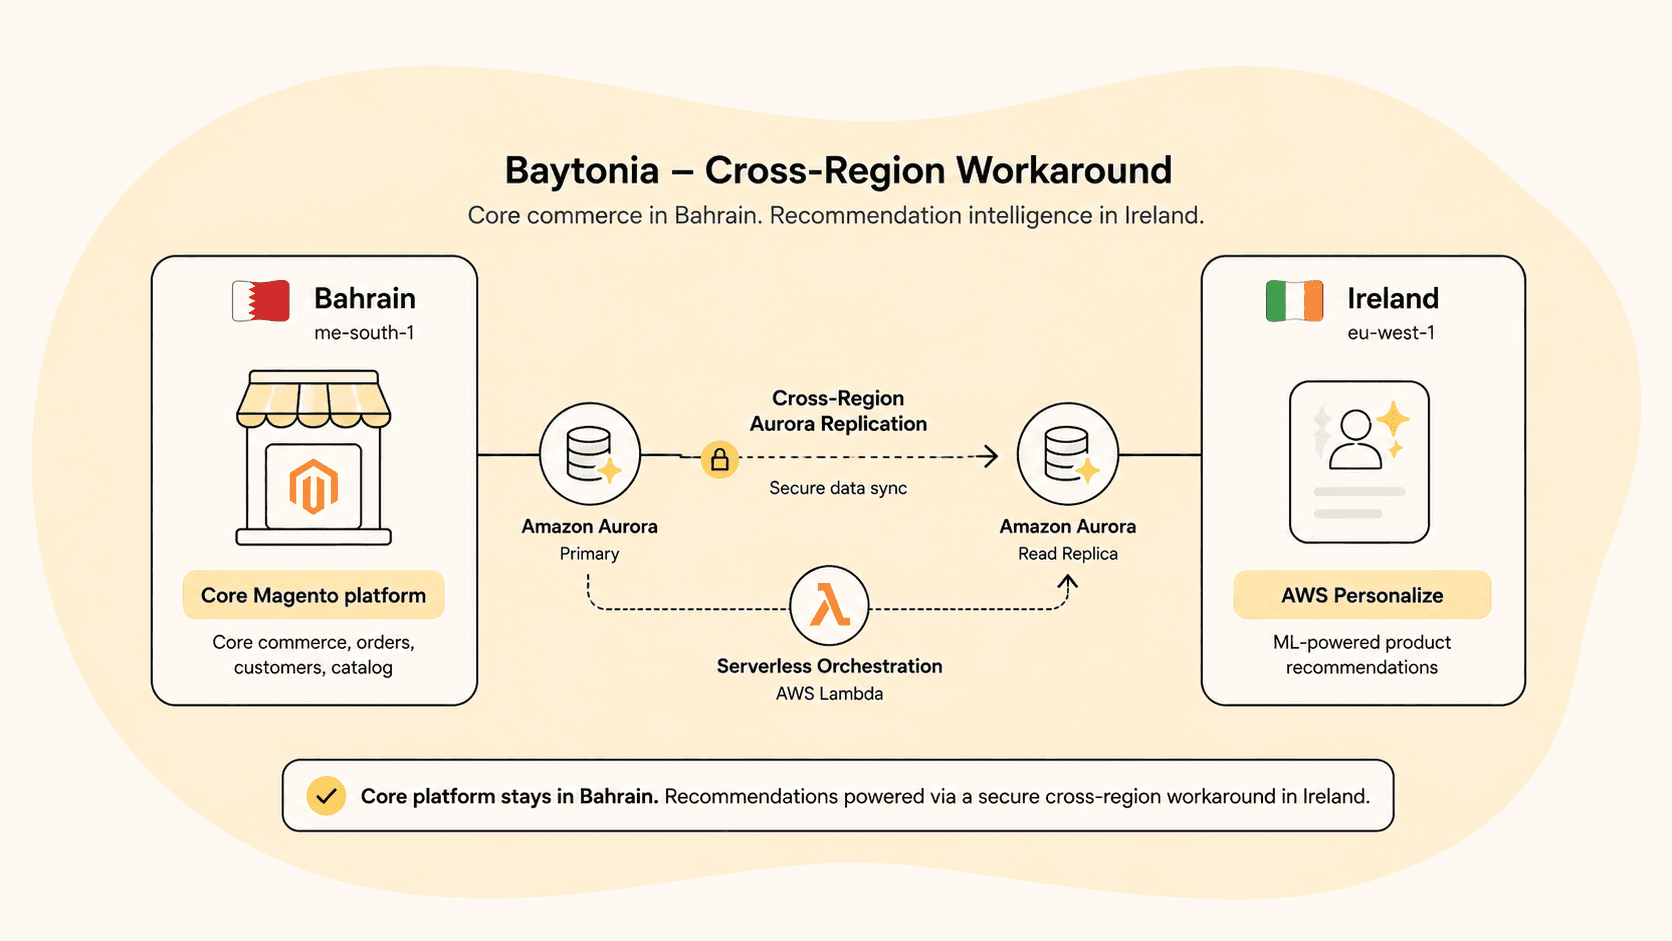The image size is (1672, 941).
Task: Click the AWS Personalize label
Action: click(1362, 595)
